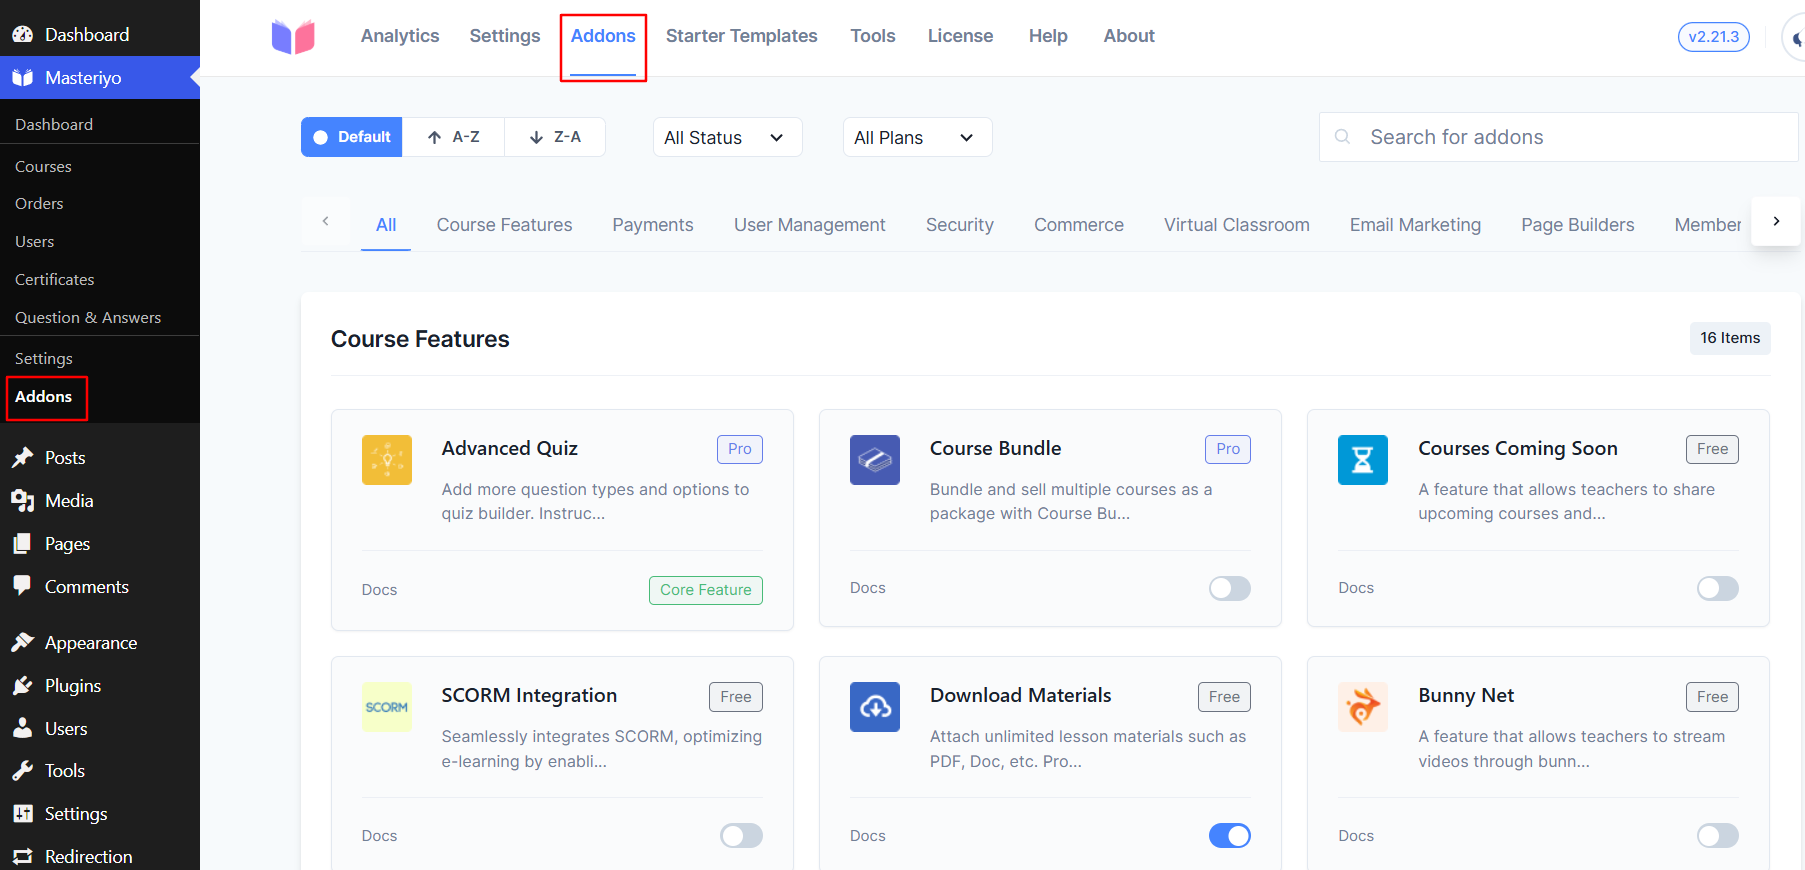Click the Posts pin icon
Screen dimensions: 1805x870
[23, 457]
